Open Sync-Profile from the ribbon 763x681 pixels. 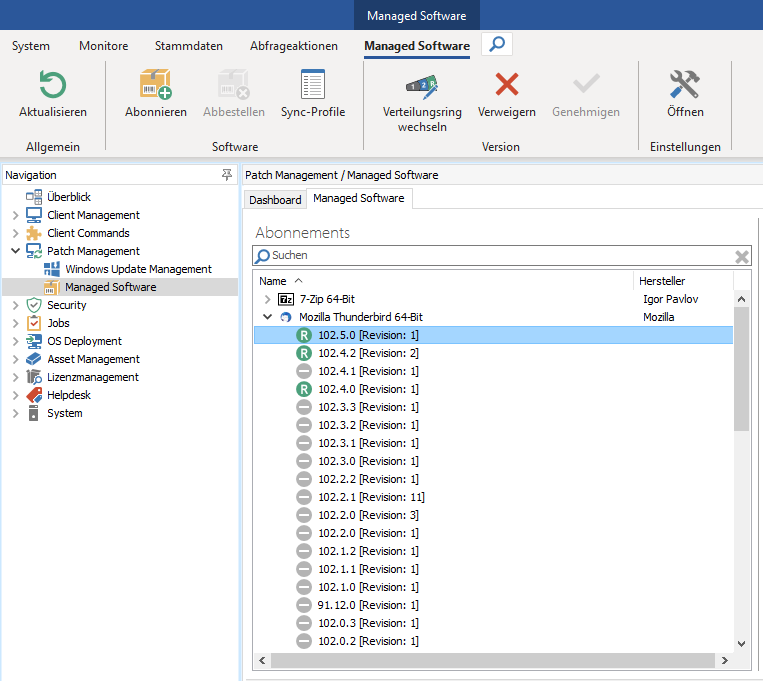pos(312,84)
